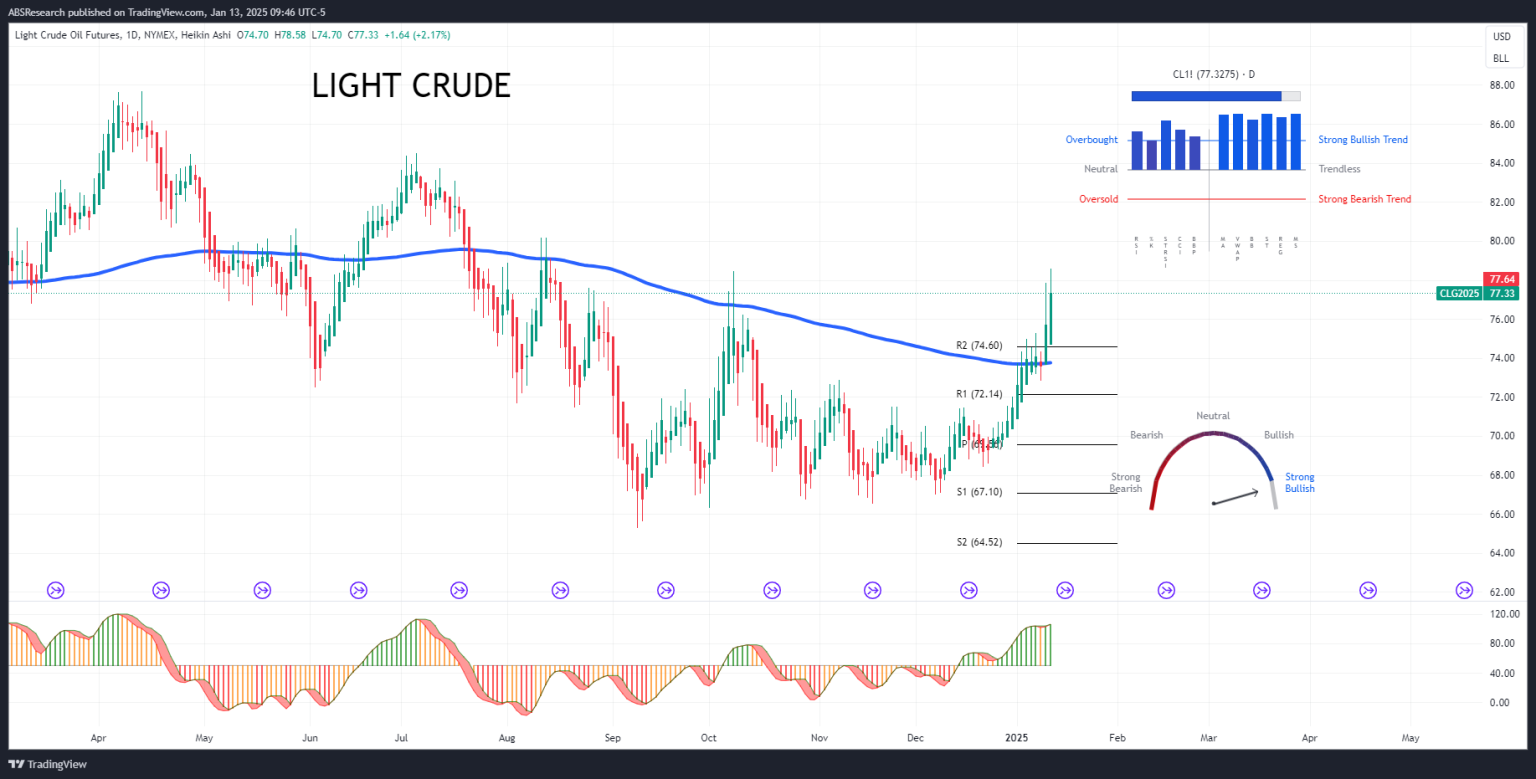
Task: Click the red 77.64 price label
Action: pyautogui.click(x=1501, y=279)
